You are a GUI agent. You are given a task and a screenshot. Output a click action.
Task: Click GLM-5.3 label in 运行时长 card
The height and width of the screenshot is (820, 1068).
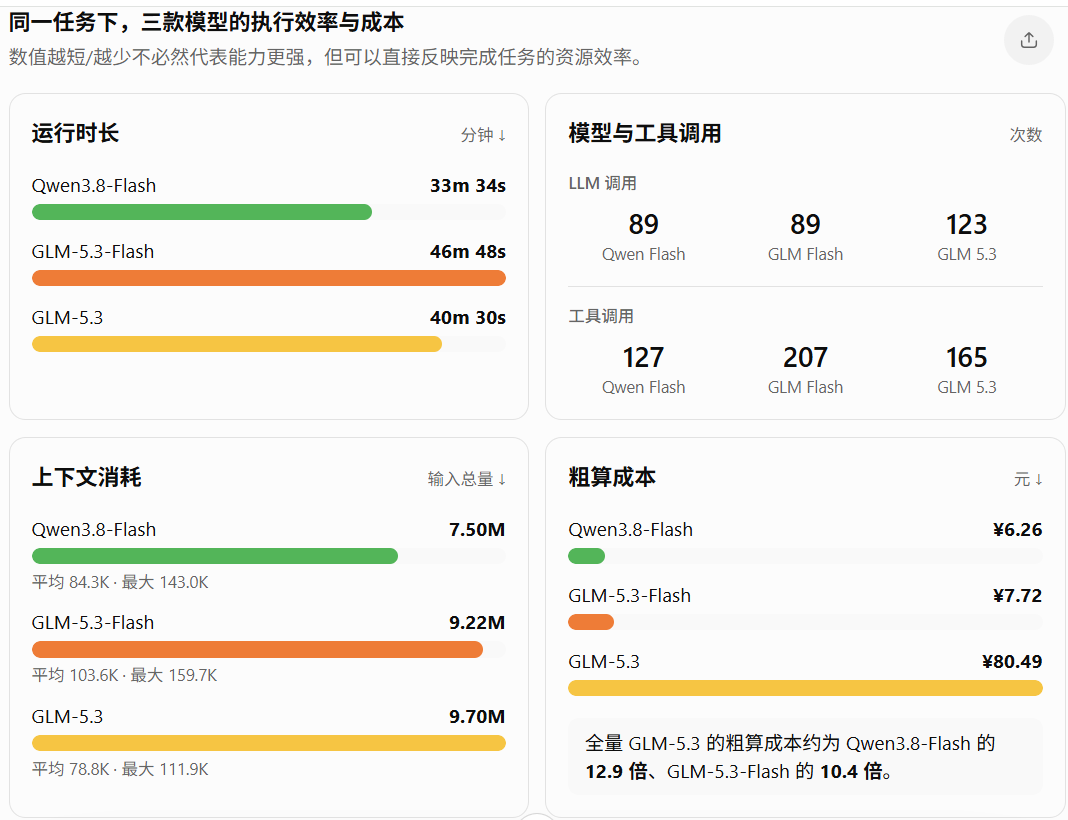pyautogui.click(x=67, y=317)
